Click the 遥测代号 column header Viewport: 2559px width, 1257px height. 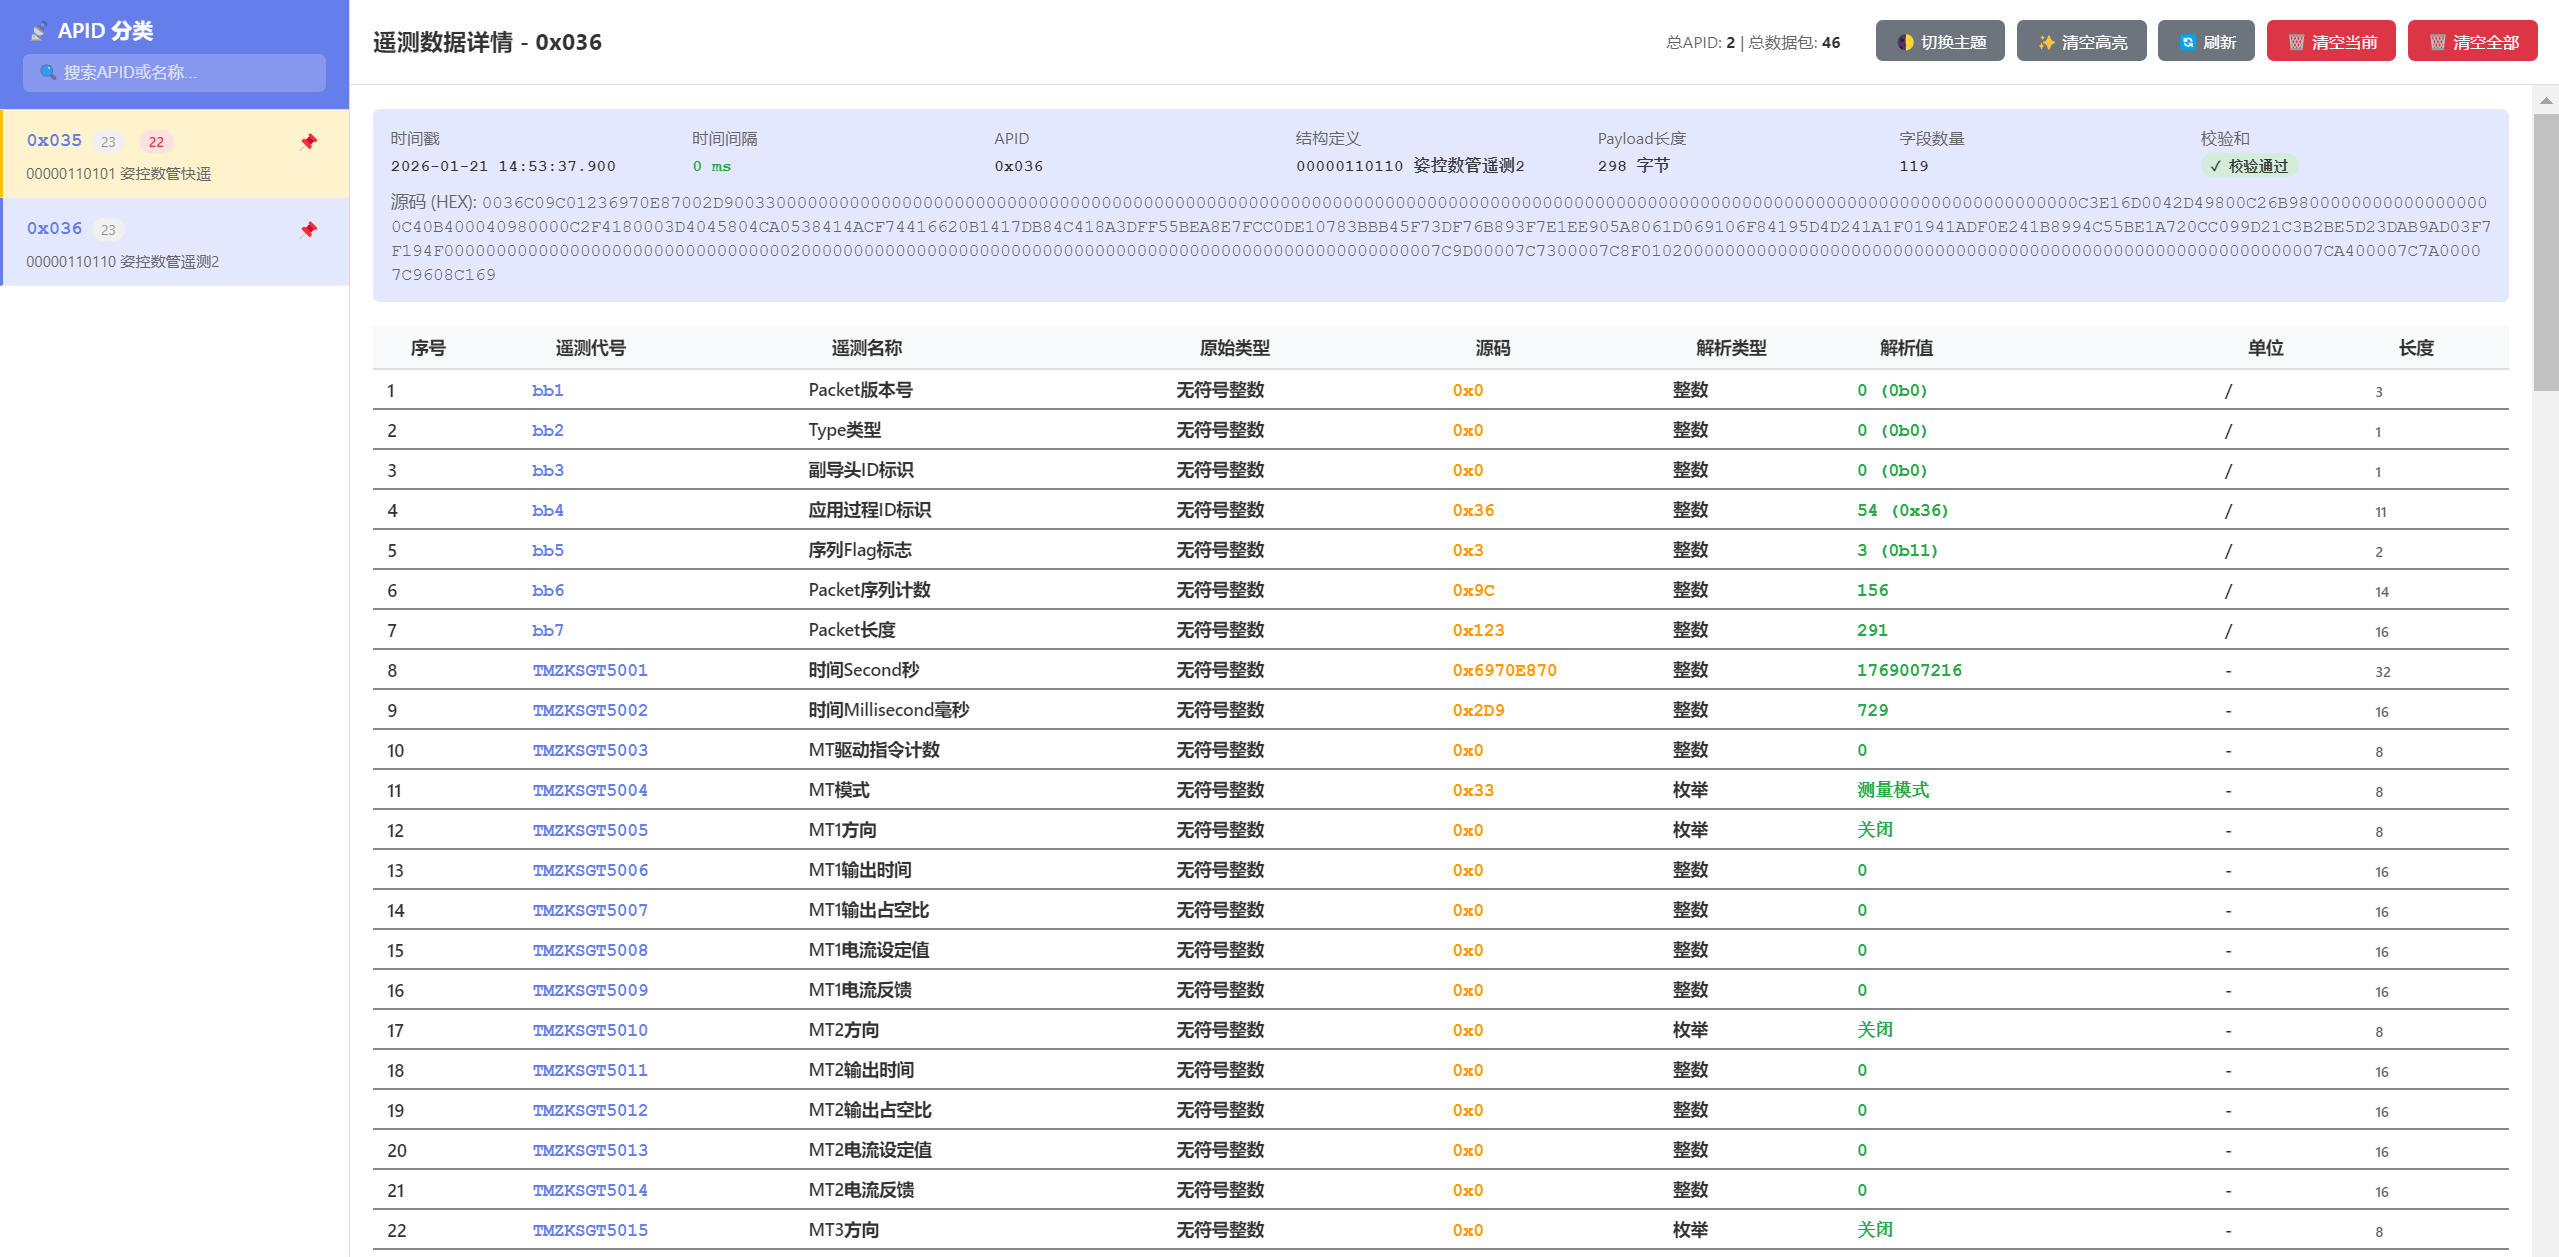(590, 348)
